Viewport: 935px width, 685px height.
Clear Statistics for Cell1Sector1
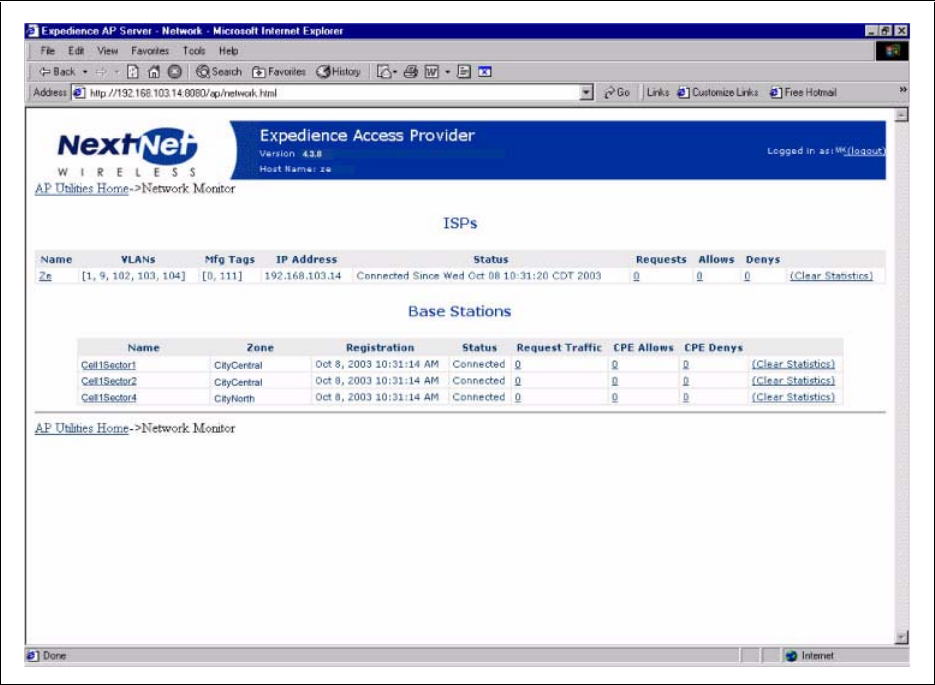[793, 364]
